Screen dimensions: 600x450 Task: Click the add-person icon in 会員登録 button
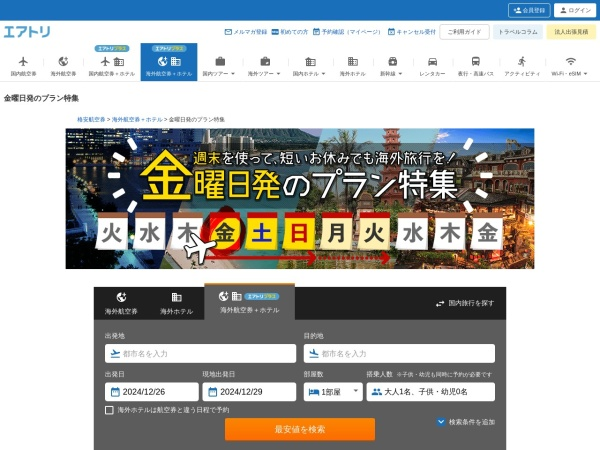(x=517, y=10)
